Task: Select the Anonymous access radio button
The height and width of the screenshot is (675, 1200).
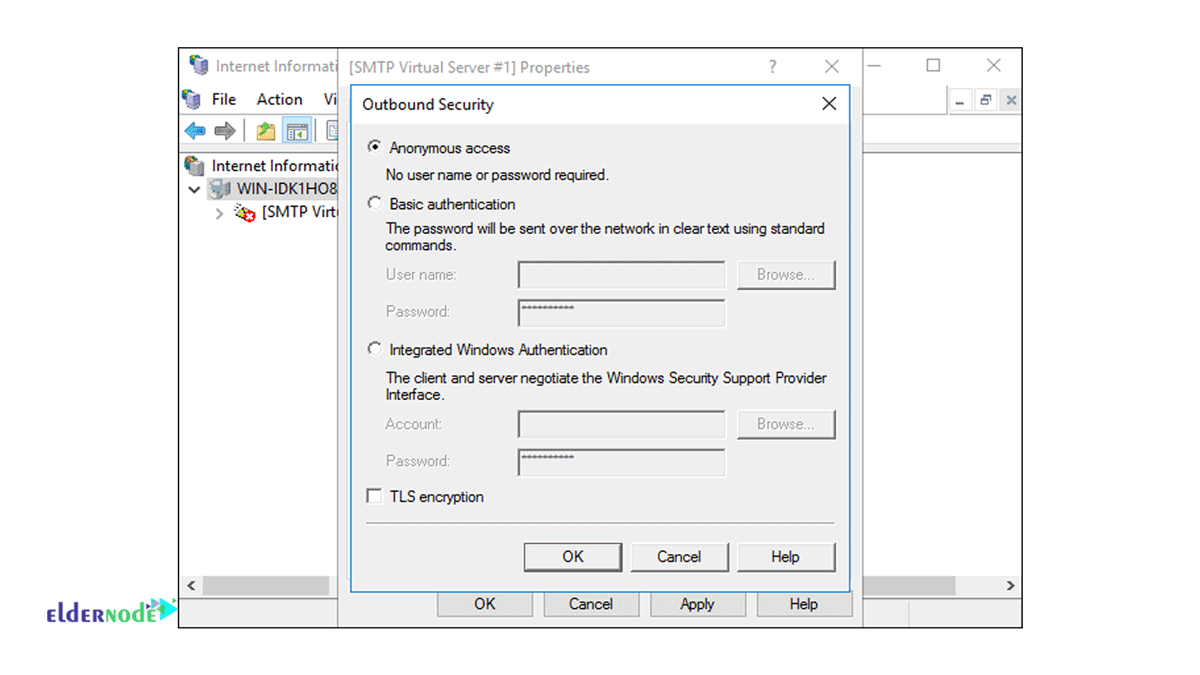Action: [x=375, y=147]
